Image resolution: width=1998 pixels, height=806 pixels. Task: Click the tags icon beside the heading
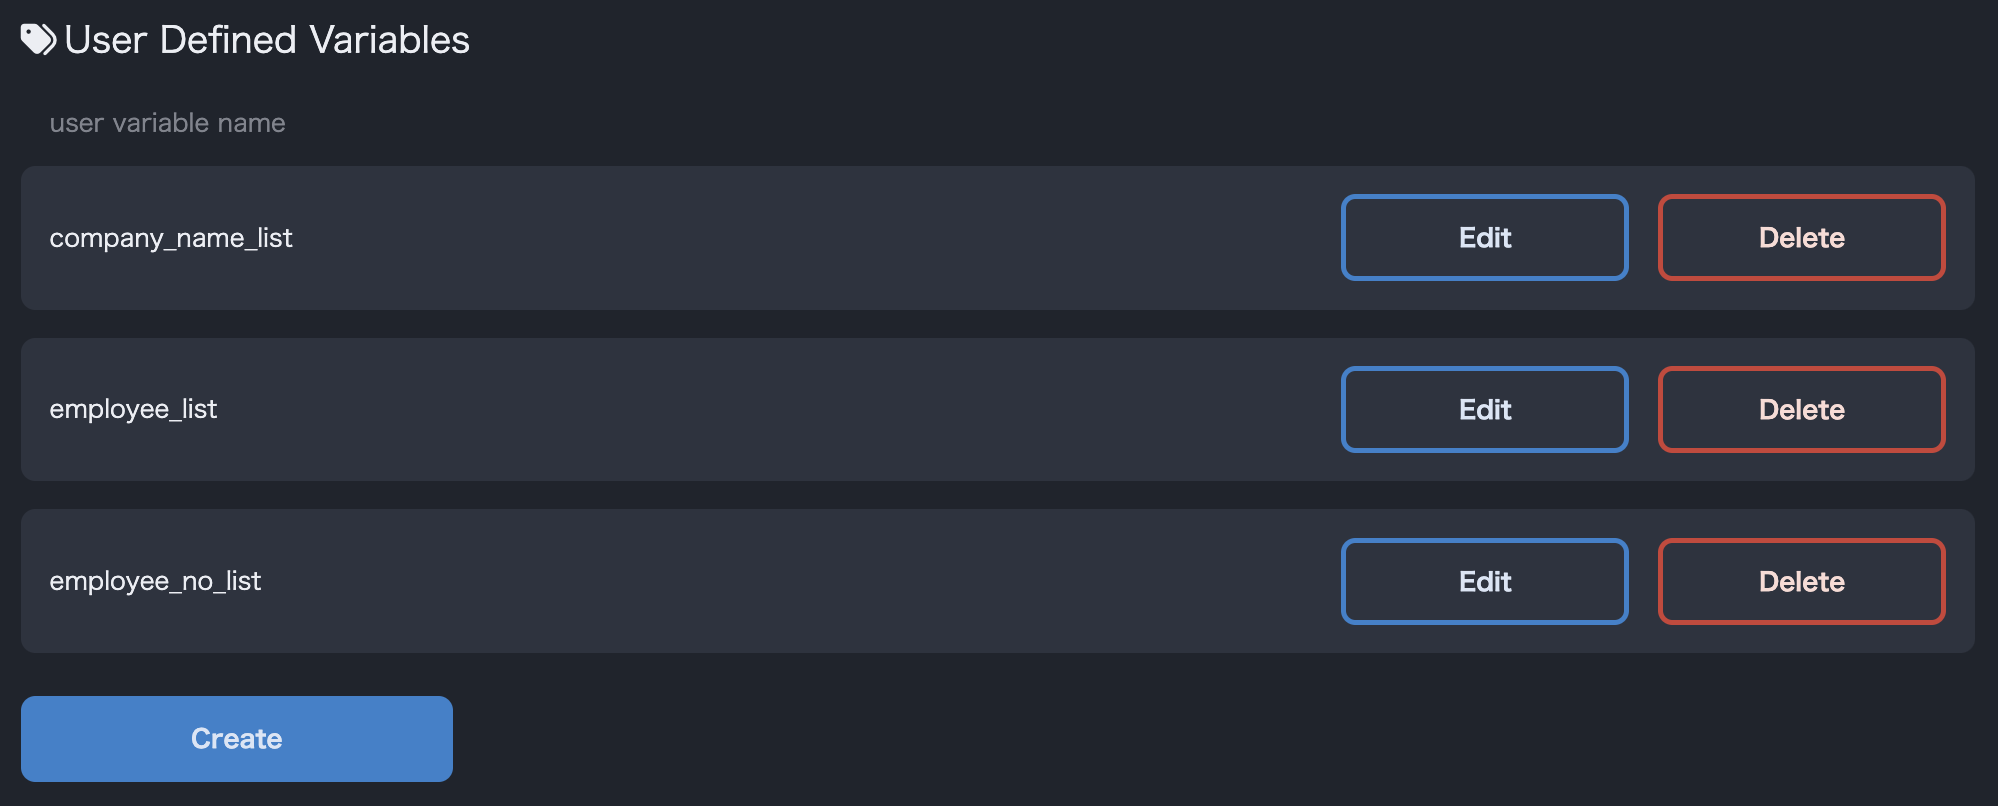(38, 40)
